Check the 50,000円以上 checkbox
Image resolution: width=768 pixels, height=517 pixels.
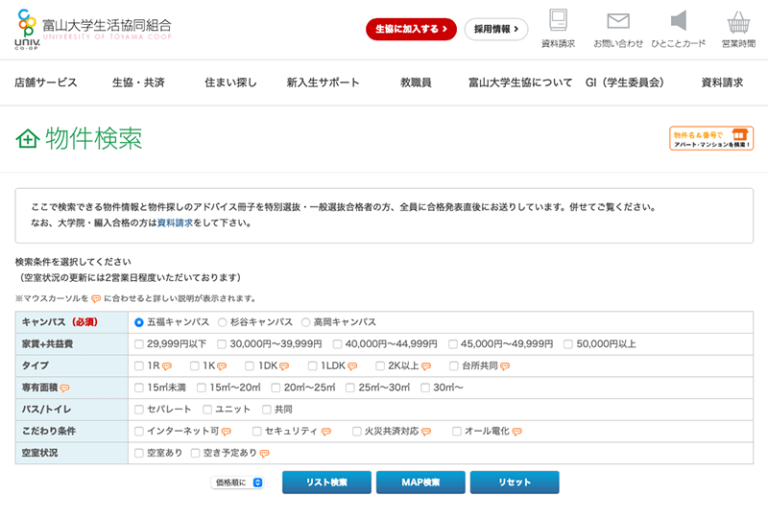point(568,344)
